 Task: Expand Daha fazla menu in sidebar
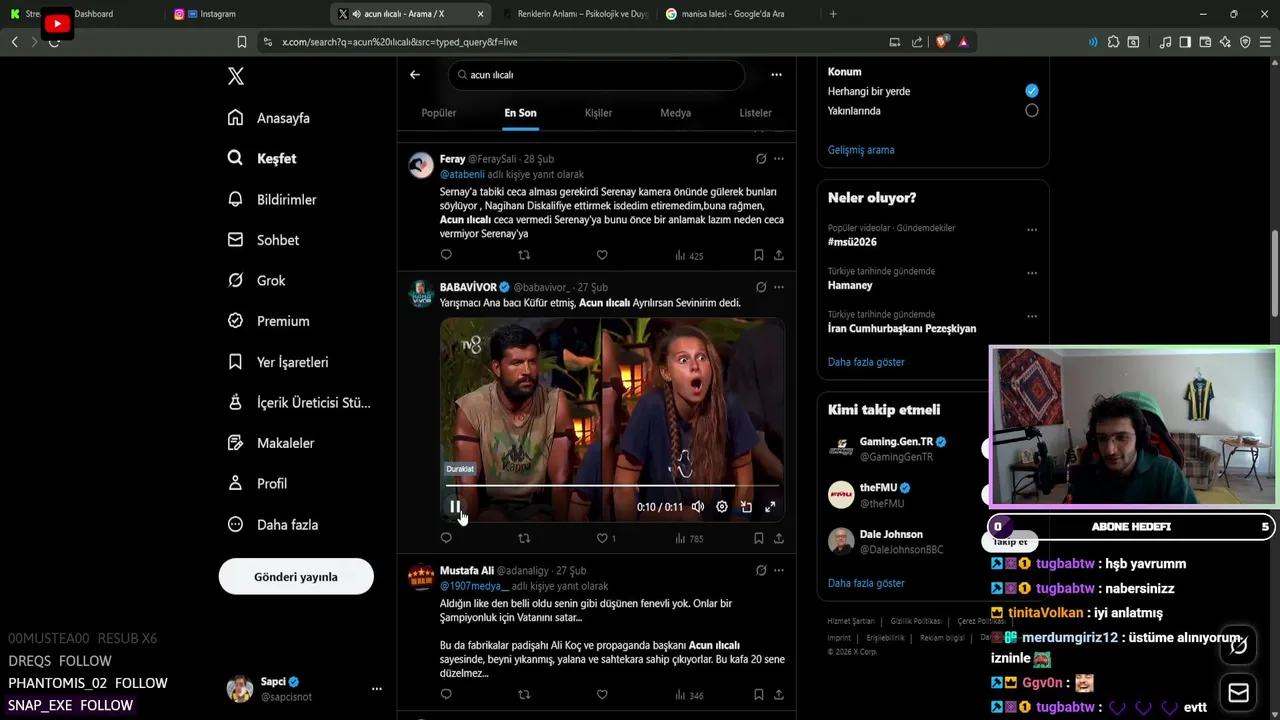tap(273, 524)
